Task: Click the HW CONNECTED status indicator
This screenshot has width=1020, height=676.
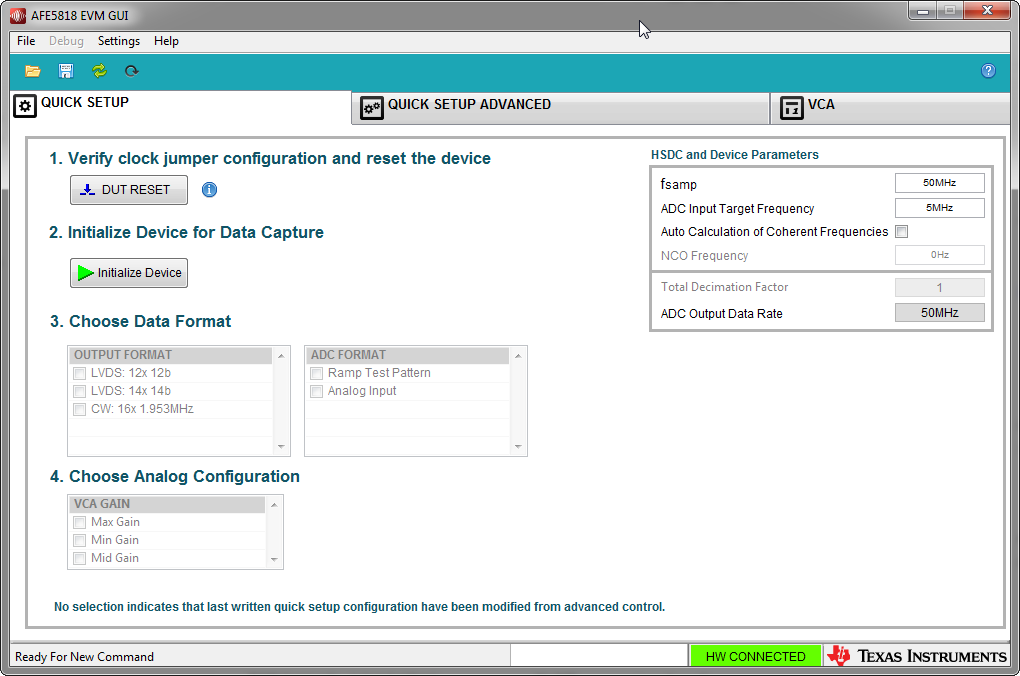Action: 755,656
